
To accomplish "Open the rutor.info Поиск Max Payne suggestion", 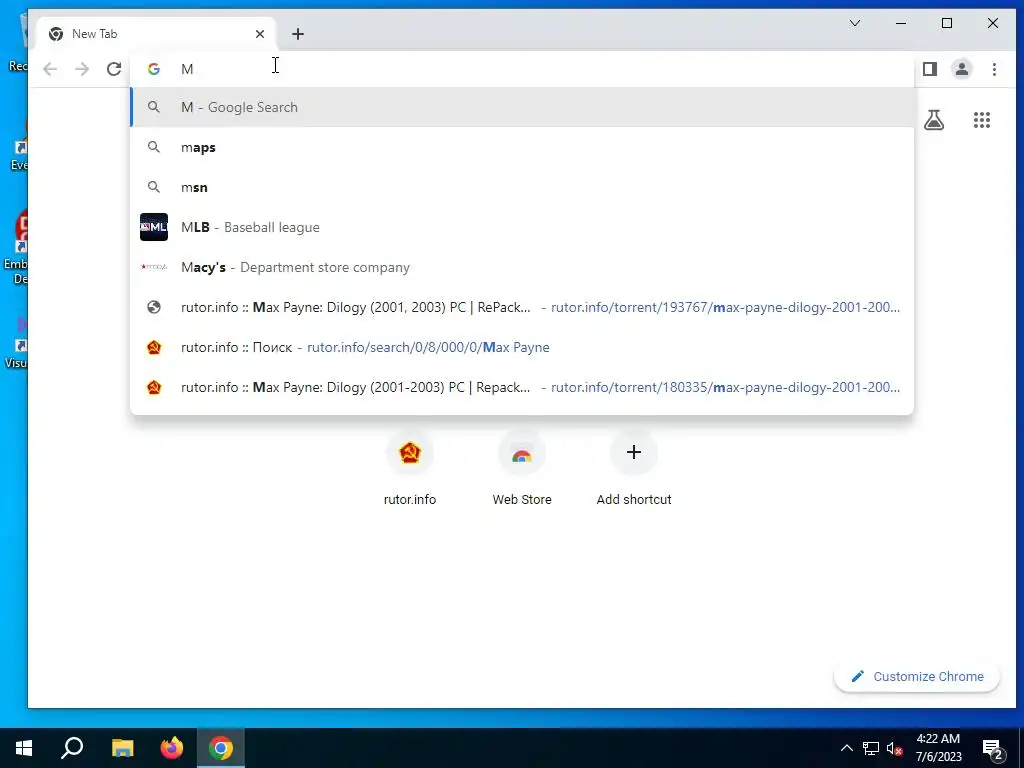I will coord(522,347).
